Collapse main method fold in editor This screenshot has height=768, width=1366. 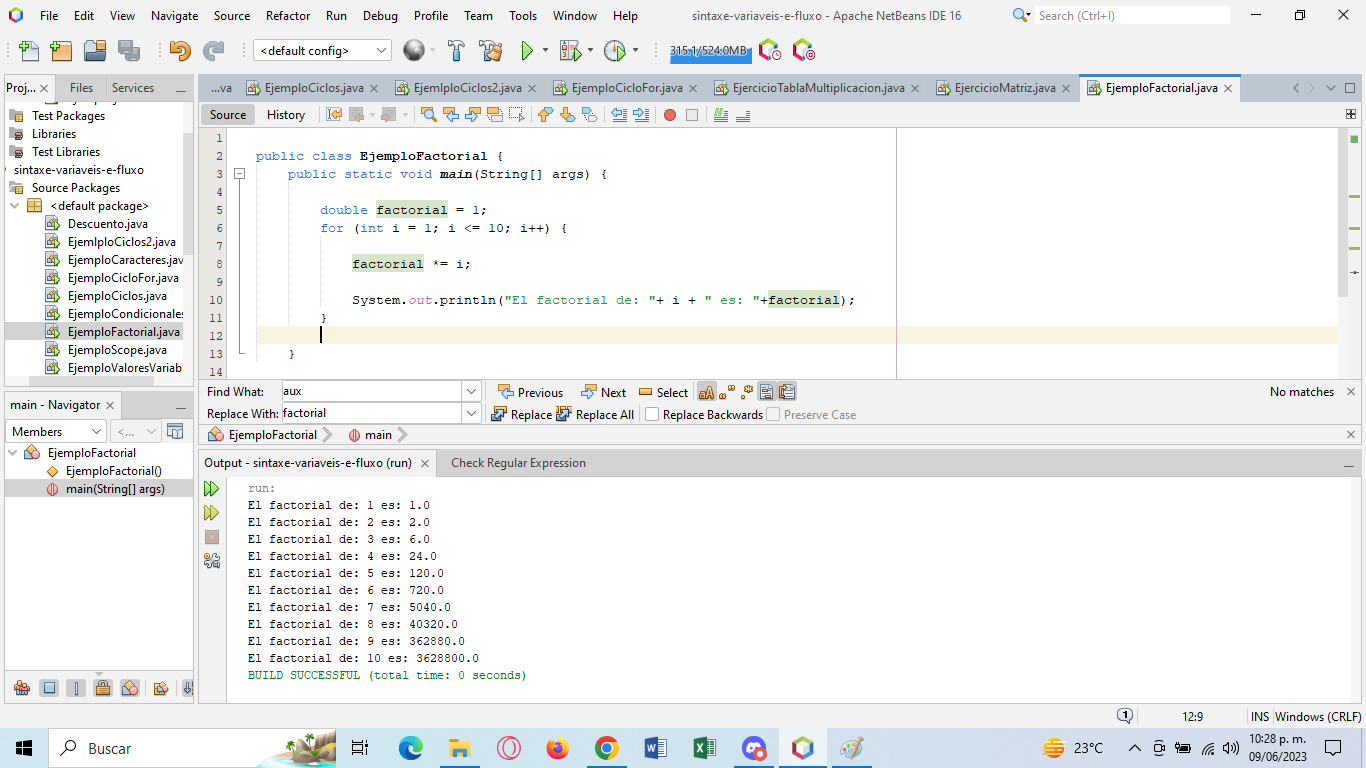pyautogui.click(x=239, y=174)
